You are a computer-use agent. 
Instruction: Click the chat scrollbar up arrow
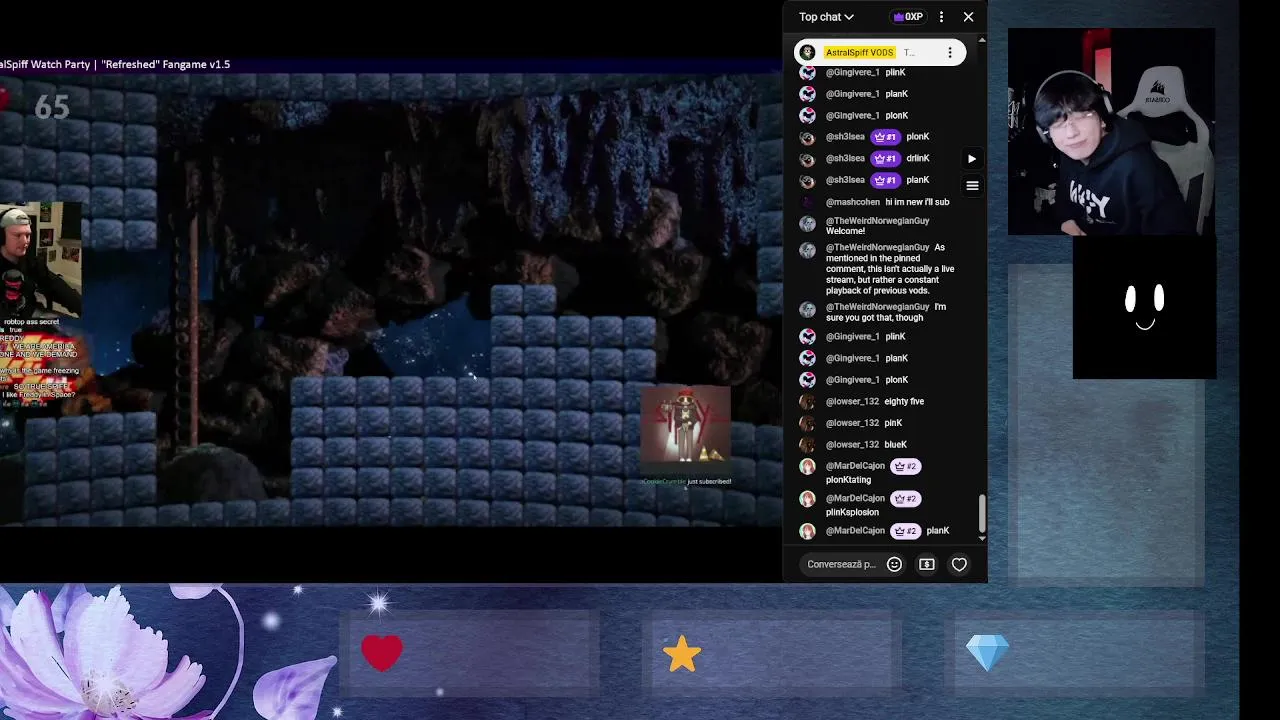tap(982, 41)
